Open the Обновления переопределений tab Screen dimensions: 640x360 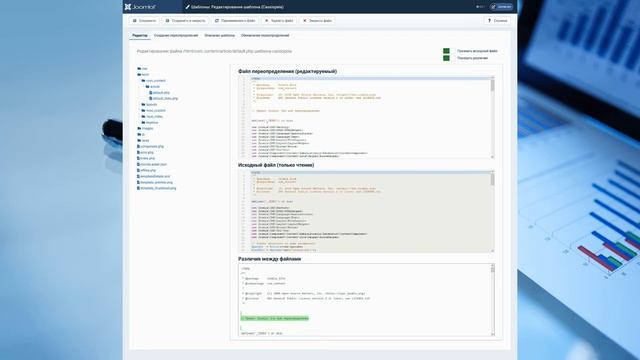tap(265, 36)
